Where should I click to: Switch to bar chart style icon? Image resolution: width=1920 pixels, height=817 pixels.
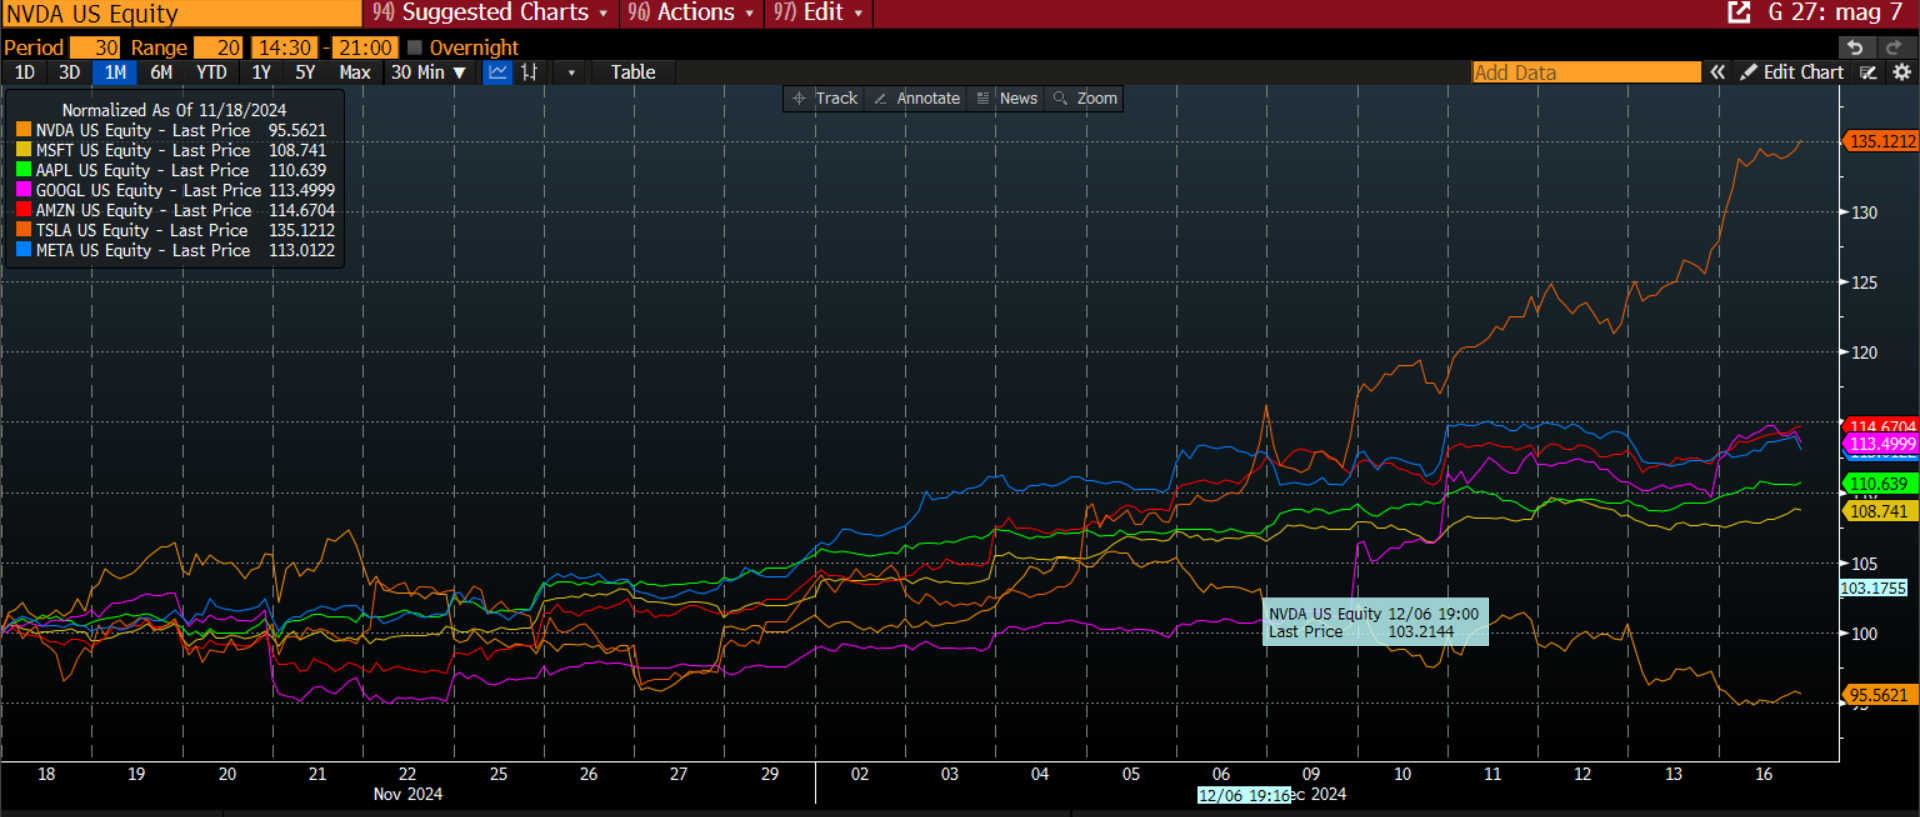pyautogui.click(x=530, y=72)
